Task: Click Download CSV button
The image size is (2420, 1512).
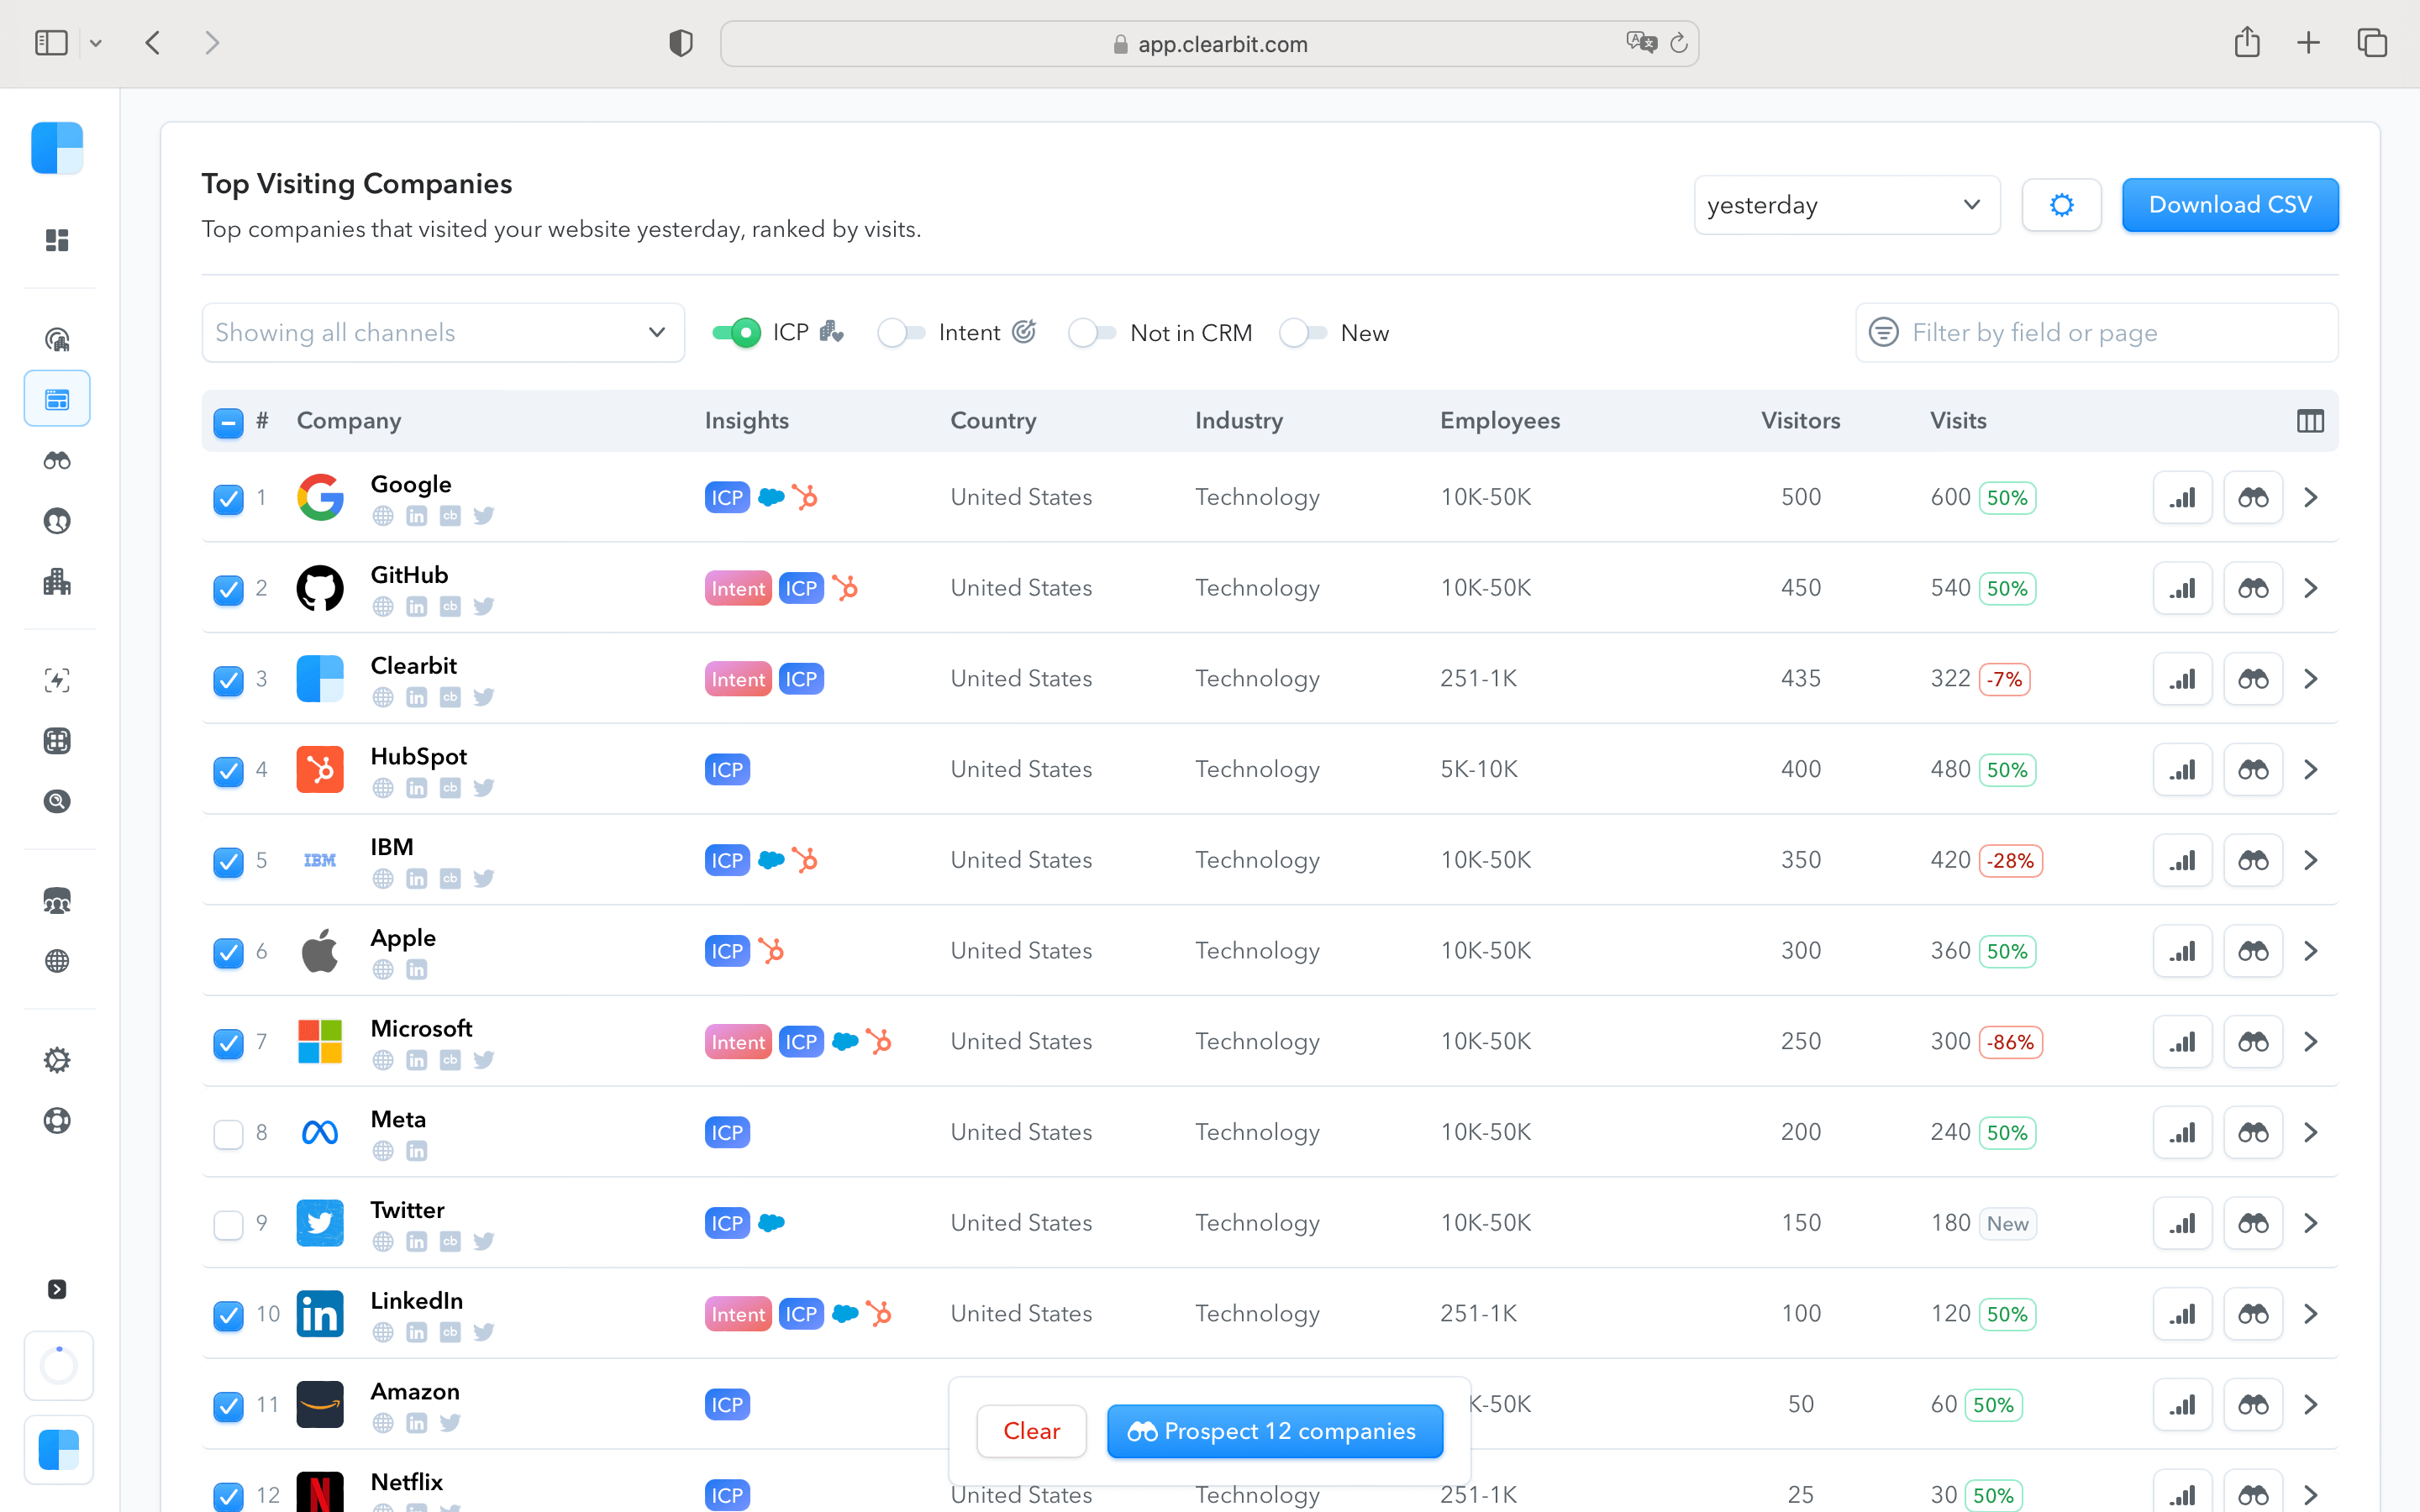Action: (2230, 204)
